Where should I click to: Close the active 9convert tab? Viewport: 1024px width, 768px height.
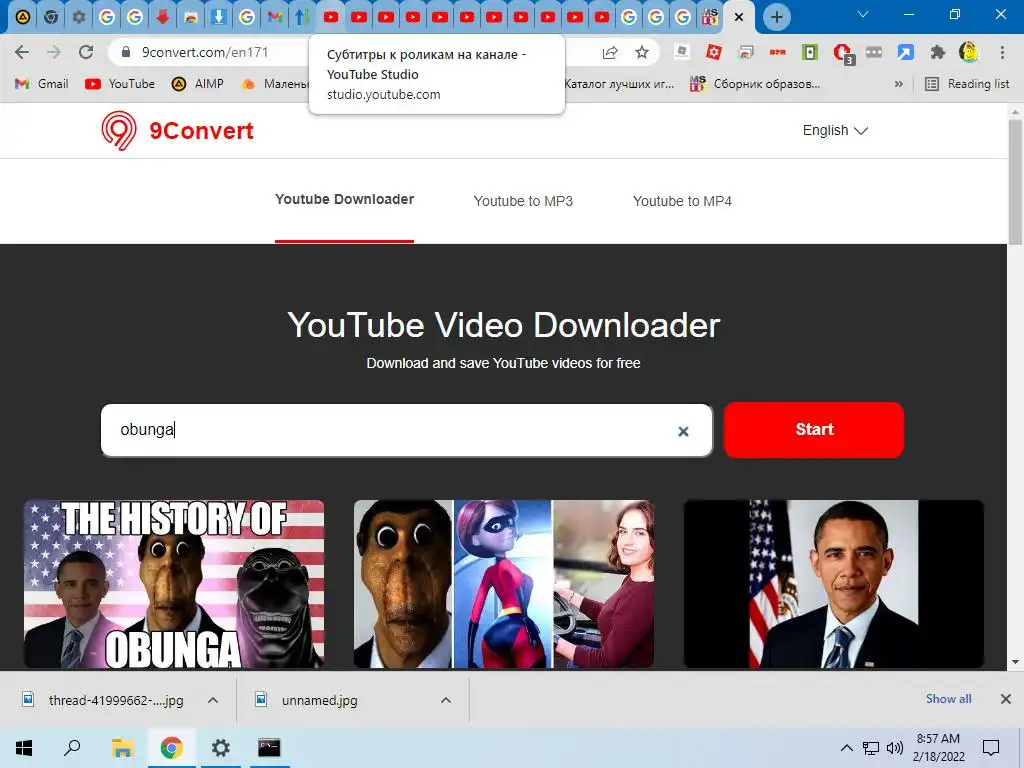739,17
